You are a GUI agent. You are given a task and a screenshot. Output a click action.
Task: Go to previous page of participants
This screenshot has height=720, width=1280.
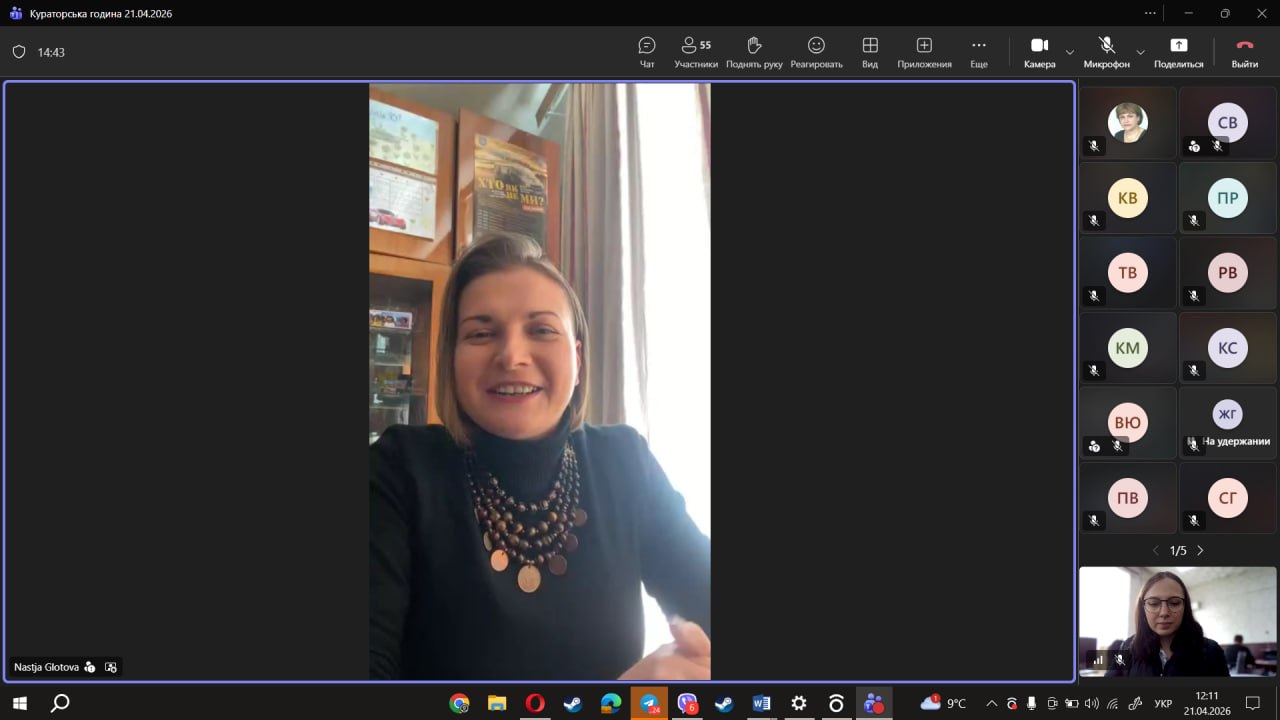[1156, 551]
